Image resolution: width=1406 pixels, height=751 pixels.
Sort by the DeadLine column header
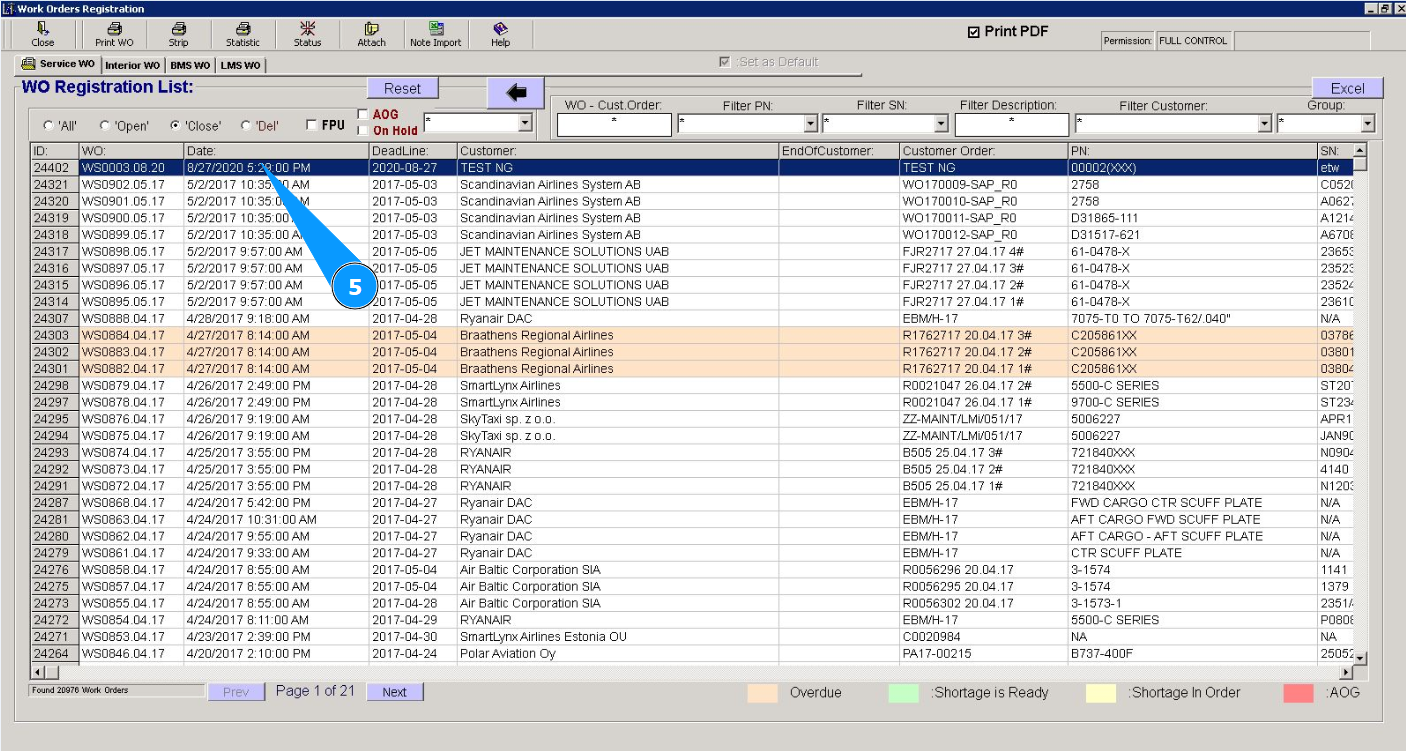tap(413, 151)
